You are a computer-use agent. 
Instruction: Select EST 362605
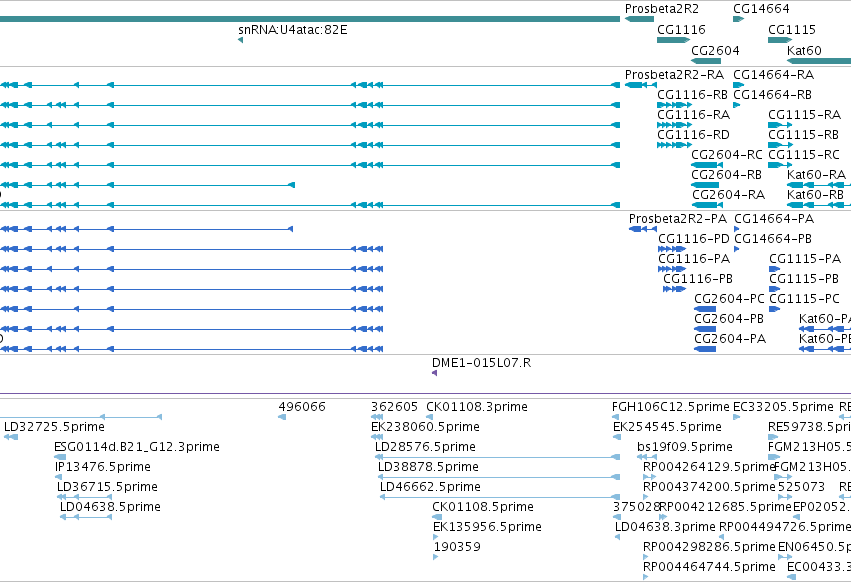(x=377, y=417)
